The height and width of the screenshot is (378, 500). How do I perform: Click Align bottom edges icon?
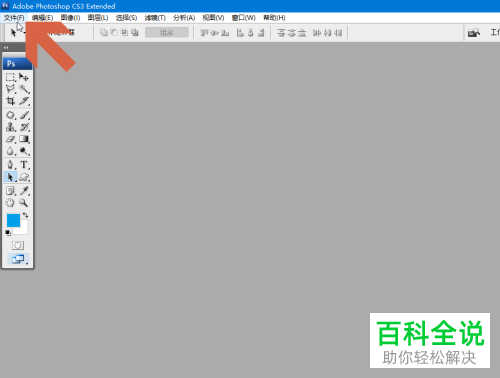click(x=225, y=33)
